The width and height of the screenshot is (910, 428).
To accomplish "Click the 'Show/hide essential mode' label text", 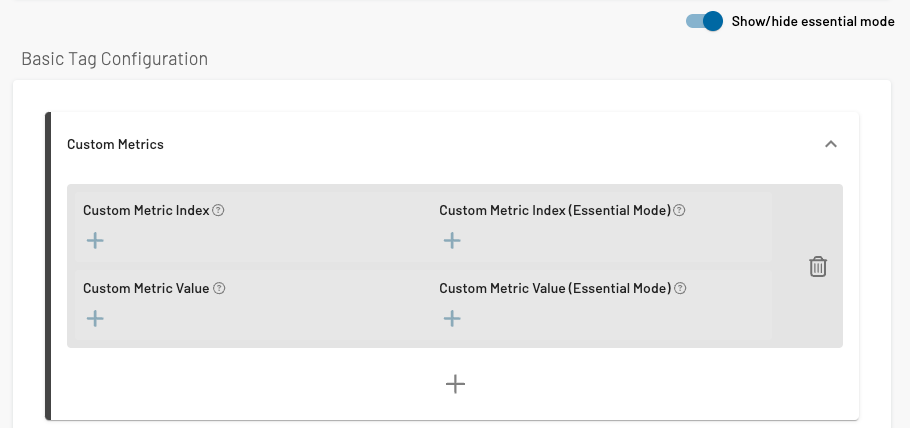I will coord(812,21).
